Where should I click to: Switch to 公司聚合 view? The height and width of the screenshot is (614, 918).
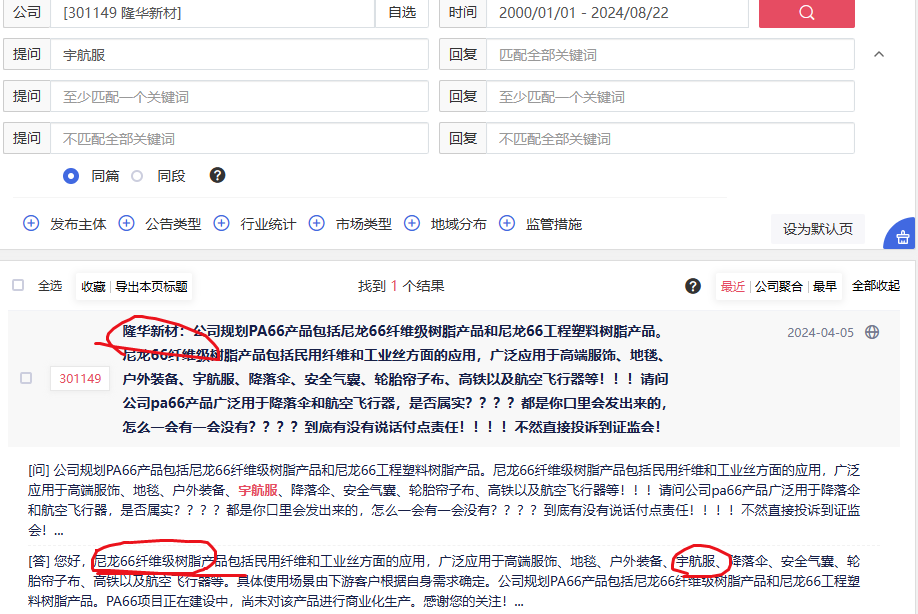778,286
